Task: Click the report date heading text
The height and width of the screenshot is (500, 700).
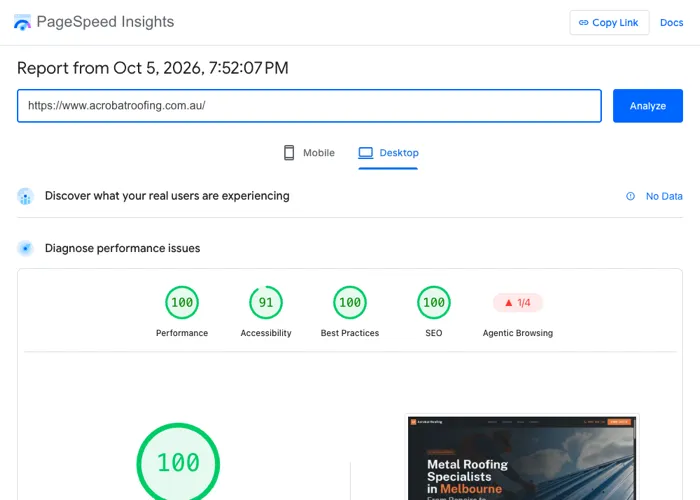Action: tap(153, 68)
